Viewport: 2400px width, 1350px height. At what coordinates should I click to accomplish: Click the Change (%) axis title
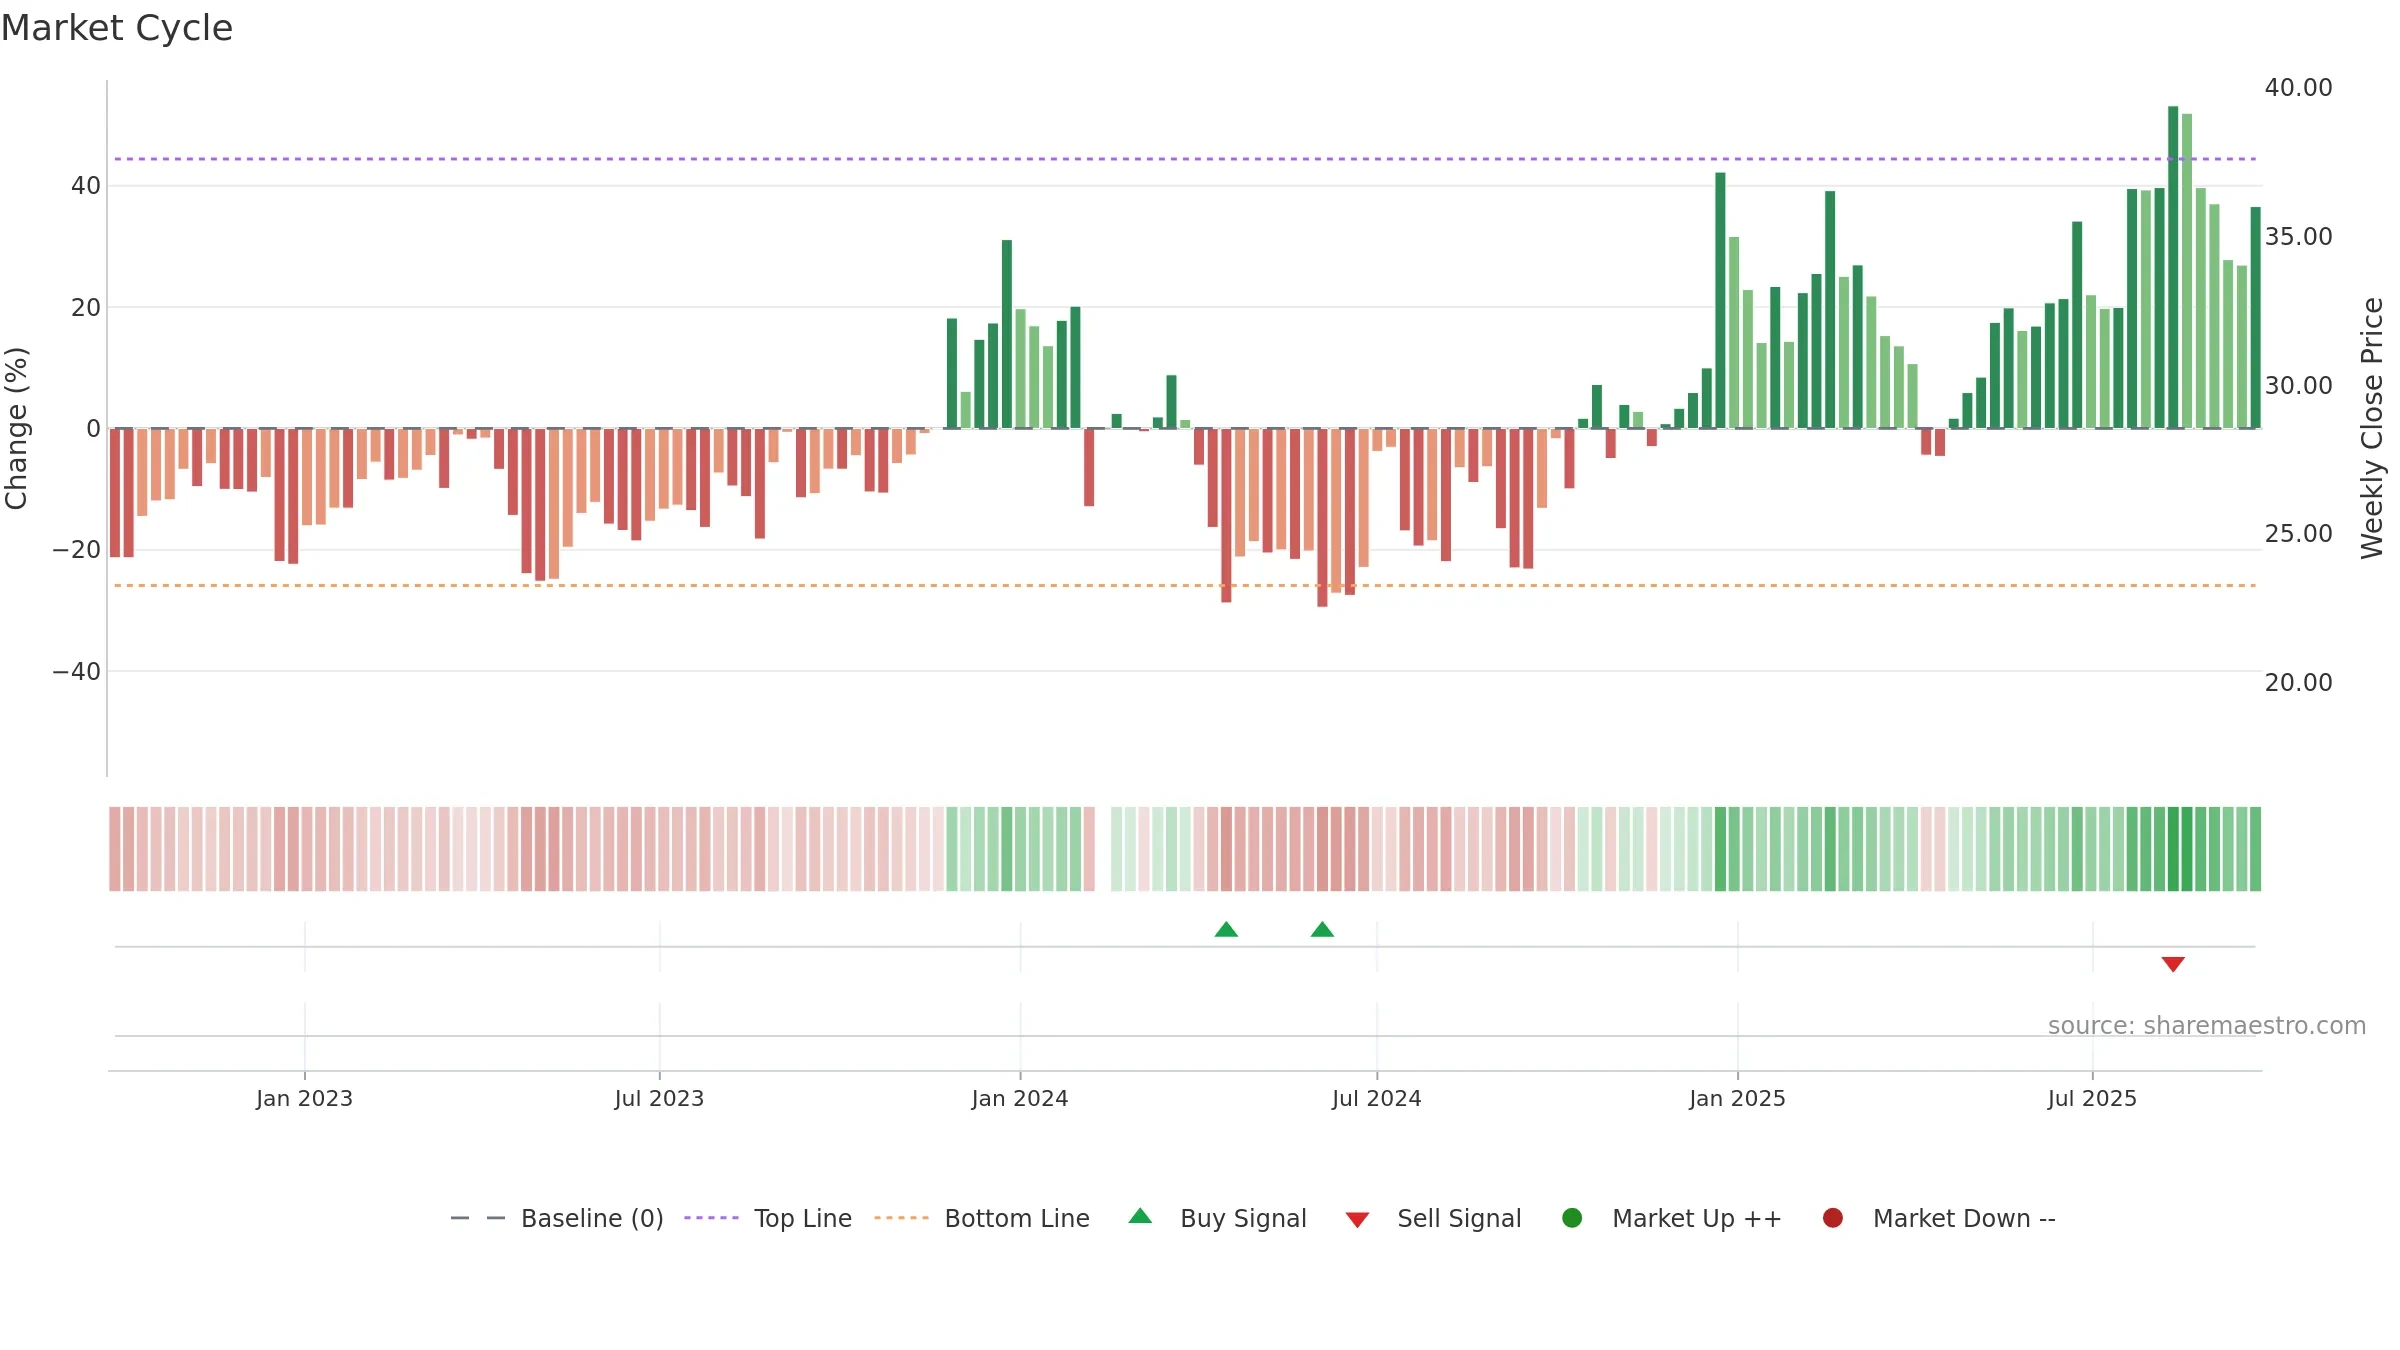click(16, 428)
